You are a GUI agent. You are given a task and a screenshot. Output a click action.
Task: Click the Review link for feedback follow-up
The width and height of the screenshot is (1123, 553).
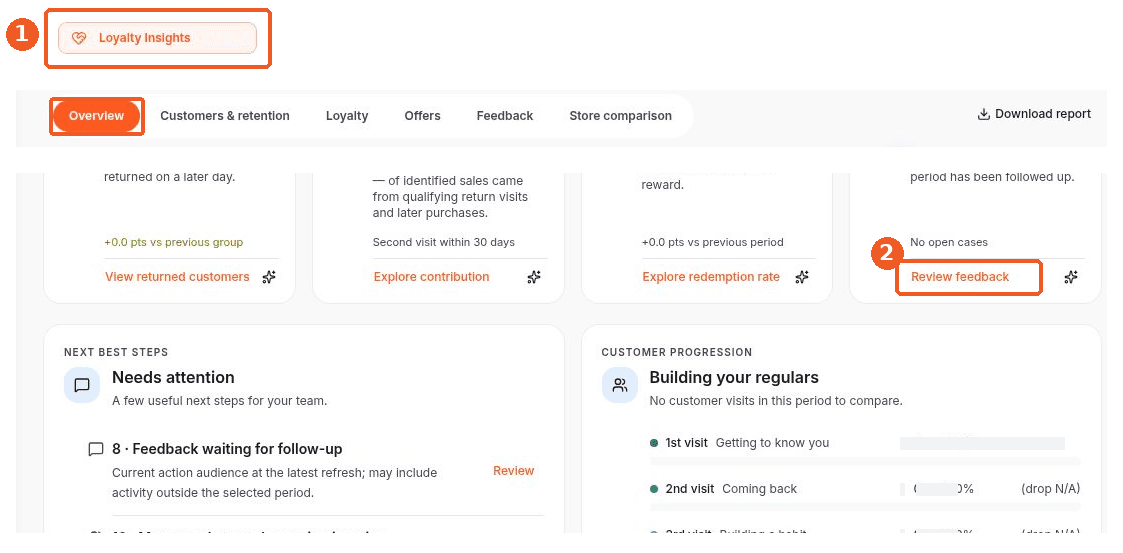click(x=514, y=471)
